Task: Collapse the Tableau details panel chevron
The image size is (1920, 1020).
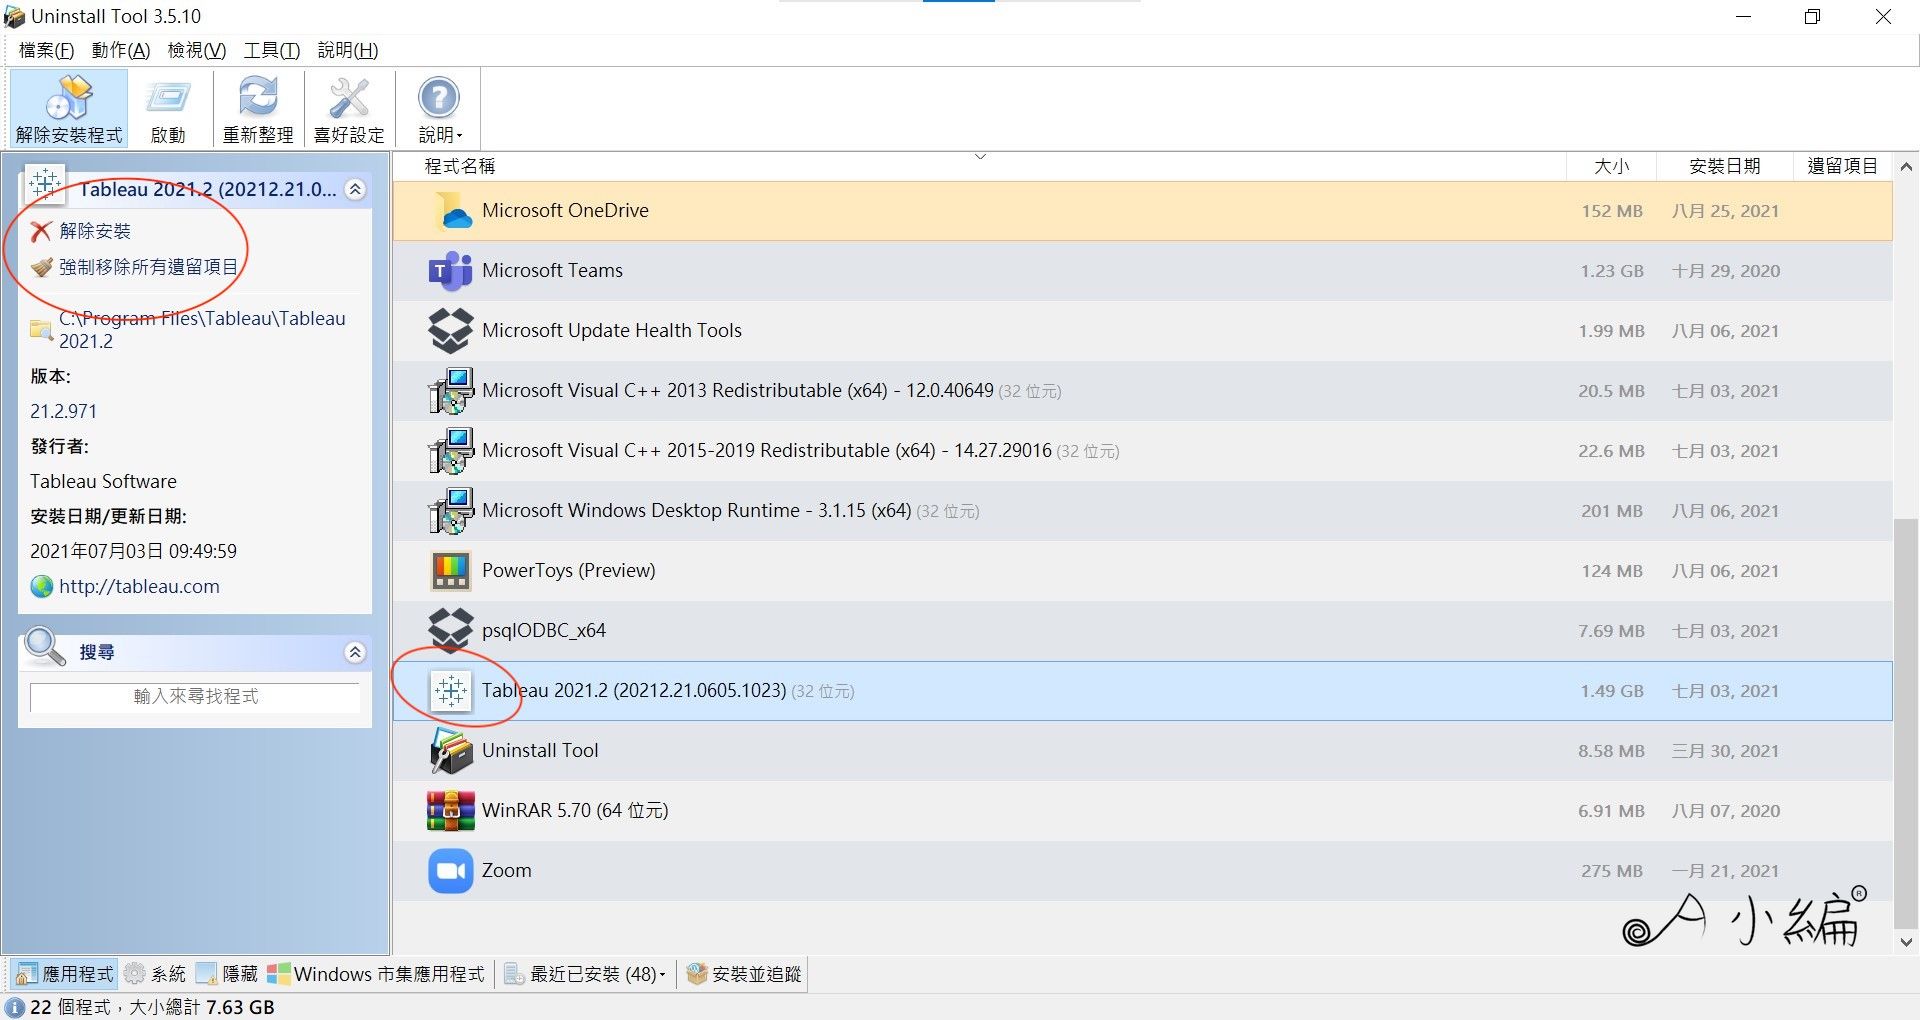Action: (355, 189)
